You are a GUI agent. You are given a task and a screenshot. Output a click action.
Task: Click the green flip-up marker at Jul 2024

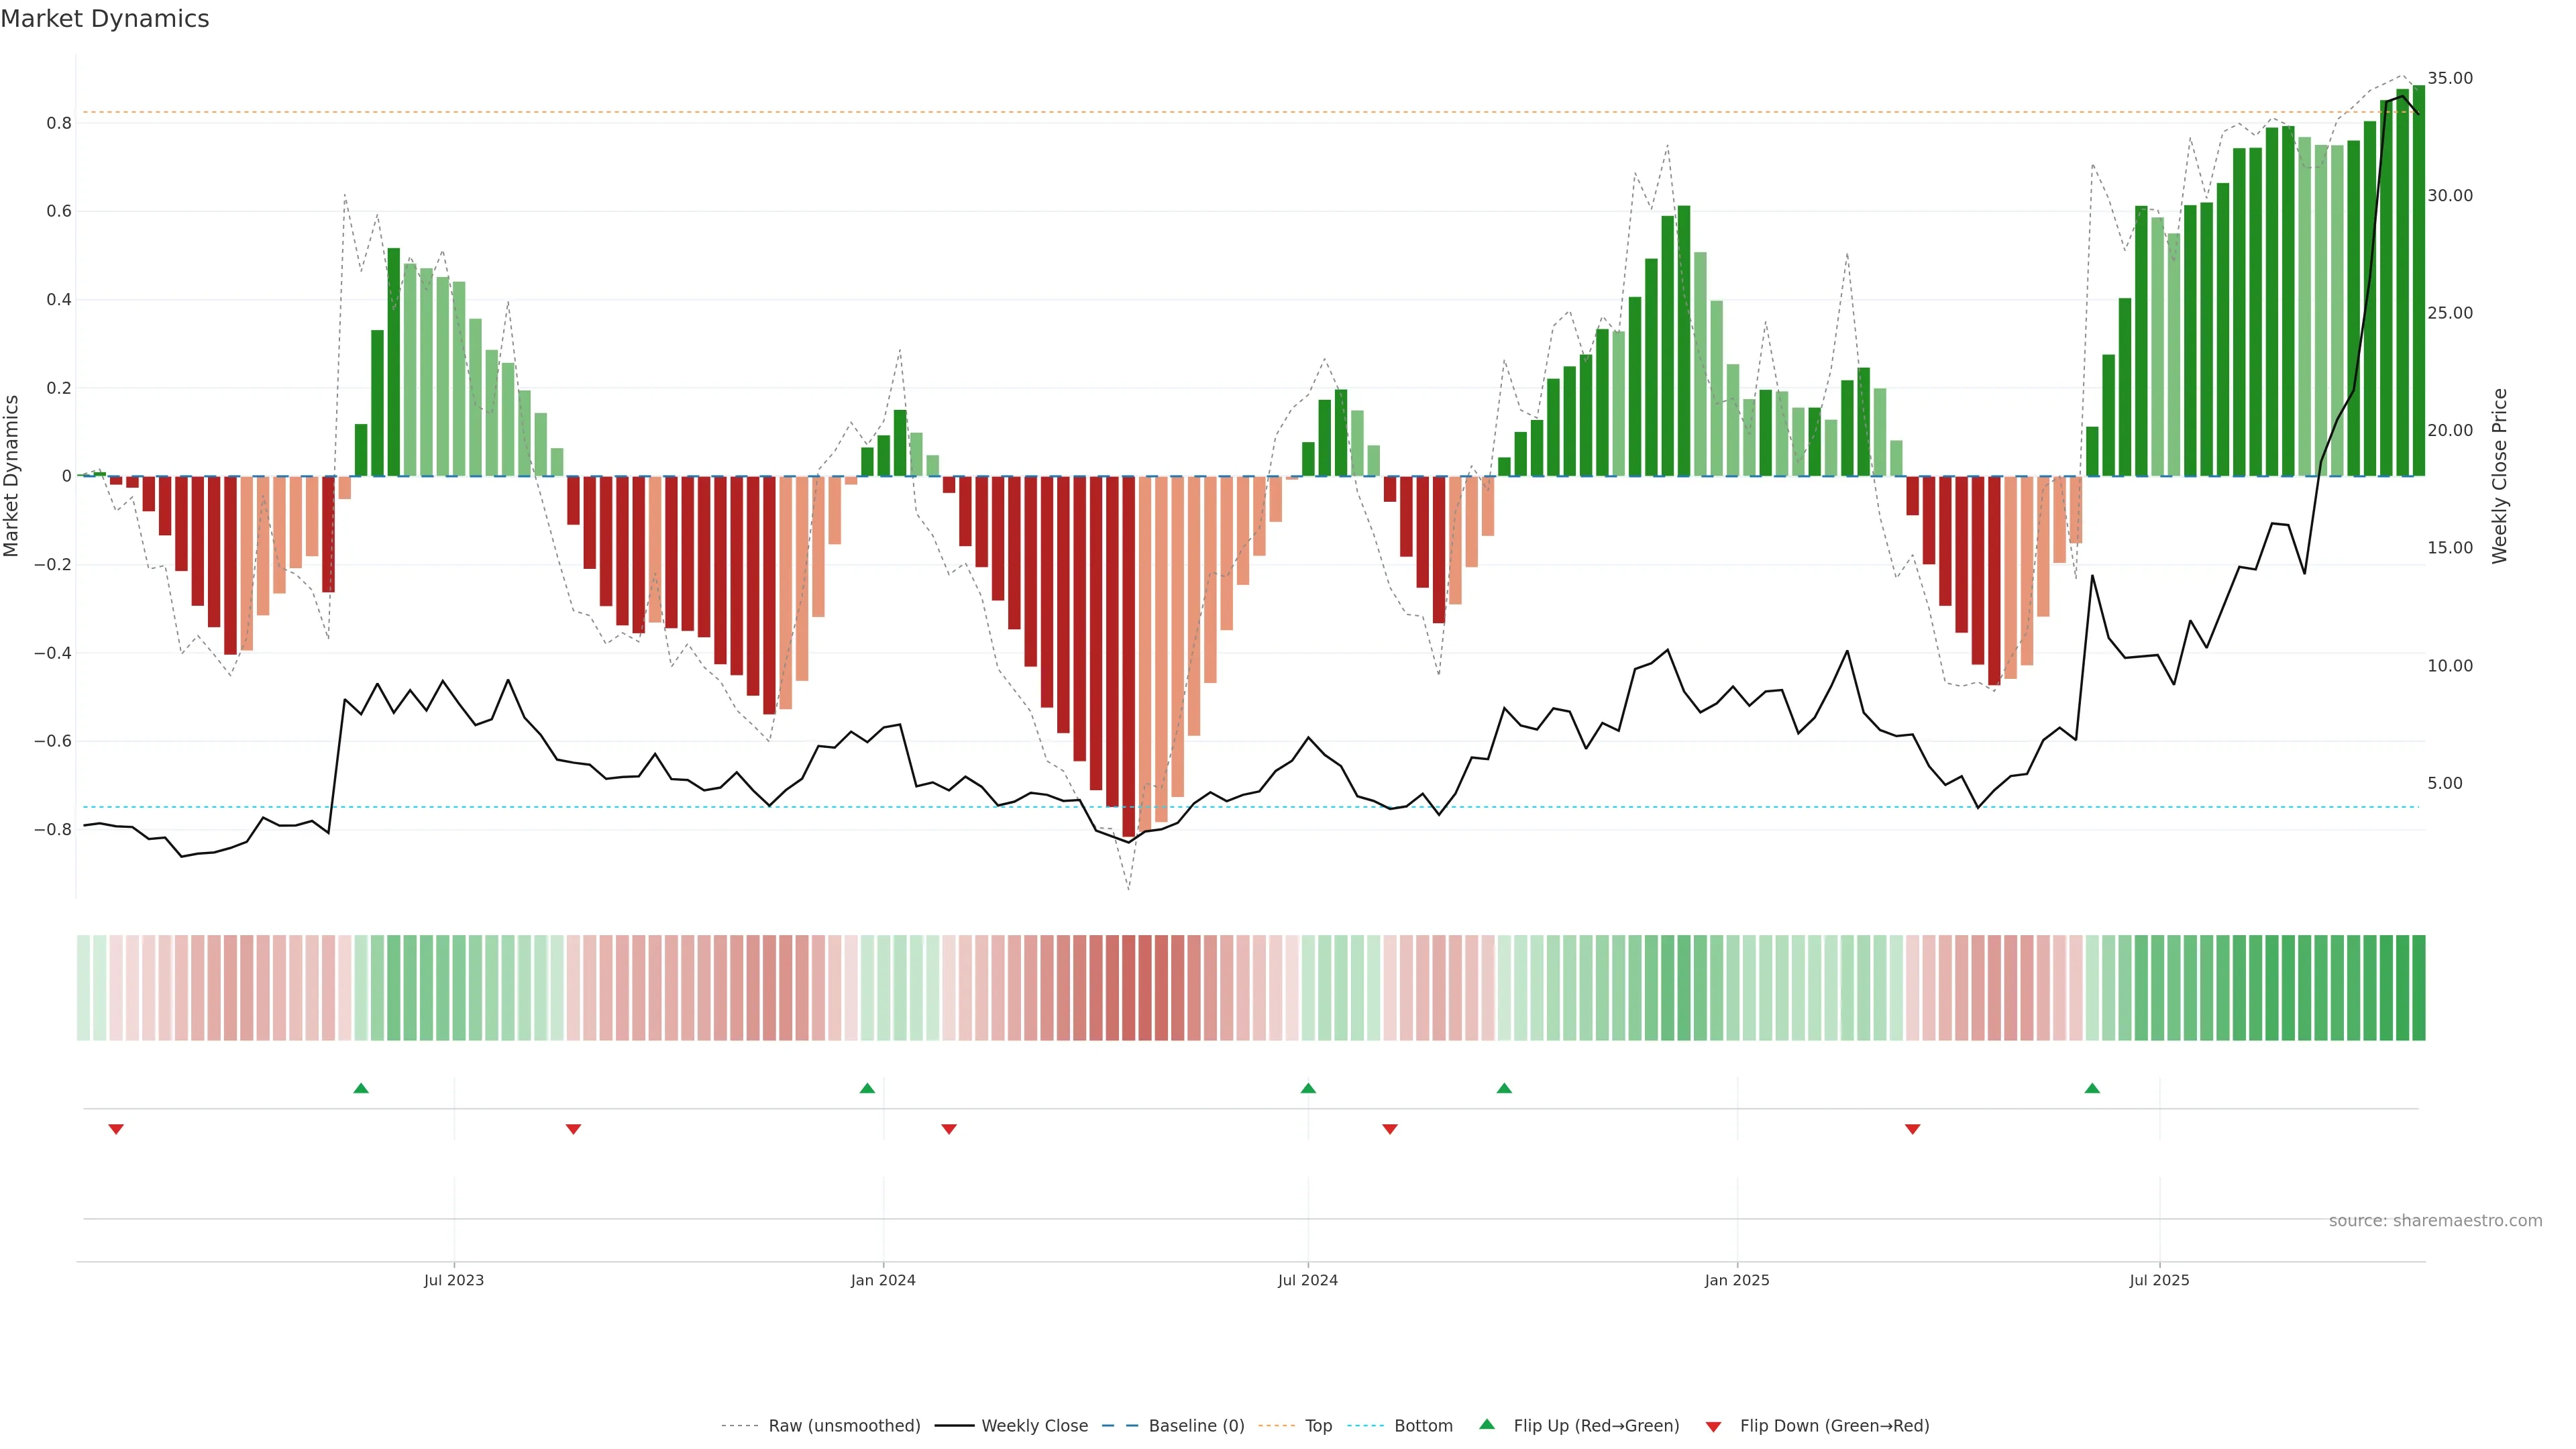pyautogui.click(x=1308, y=1088)
